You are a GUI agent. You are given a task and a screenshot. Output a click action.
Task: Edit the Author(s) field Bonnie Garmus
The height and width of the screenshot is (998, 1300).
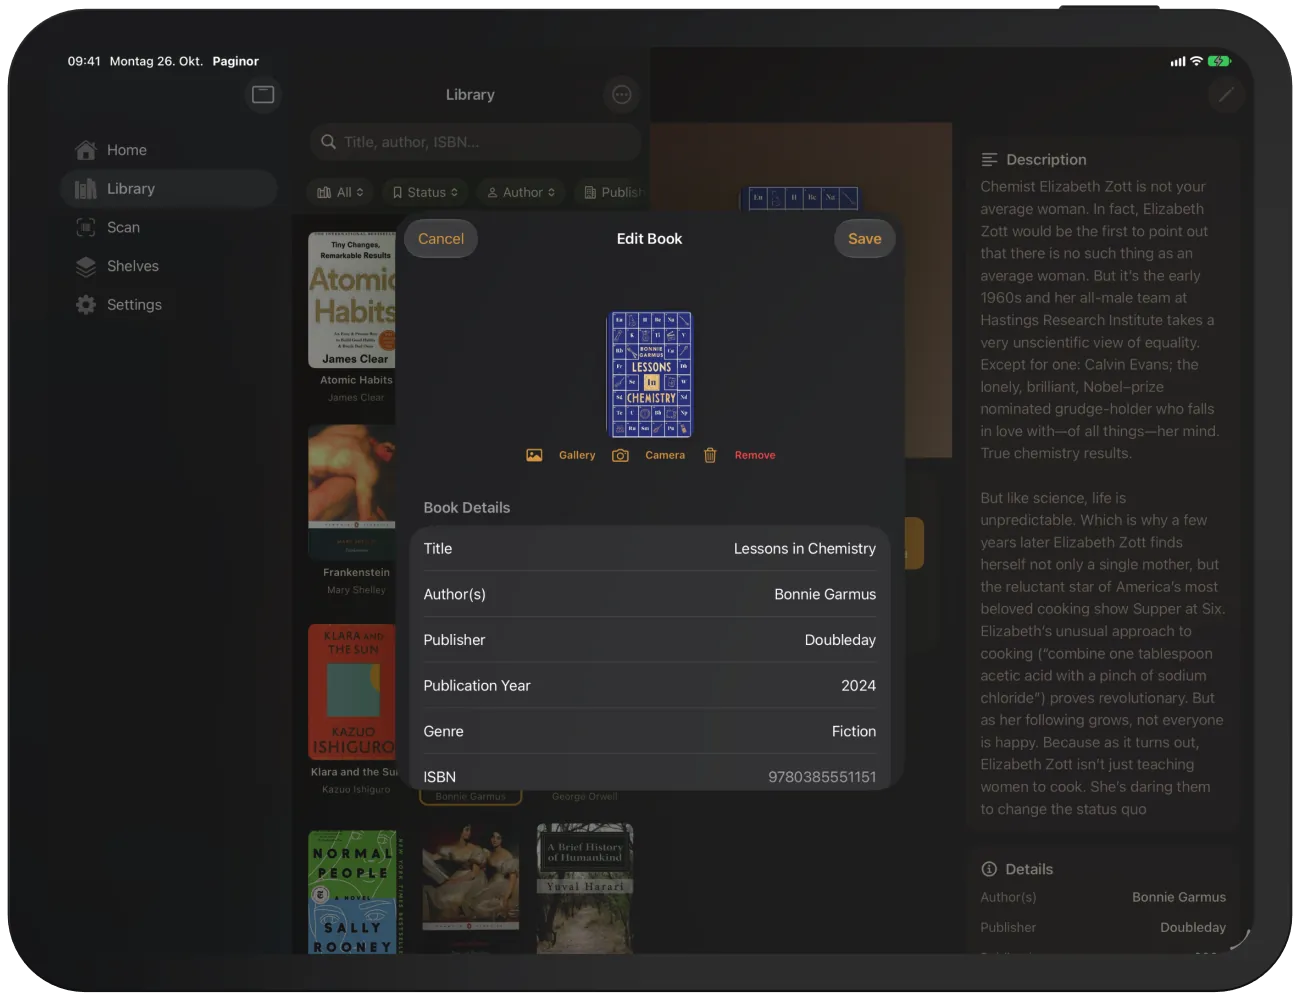(650, 595)
